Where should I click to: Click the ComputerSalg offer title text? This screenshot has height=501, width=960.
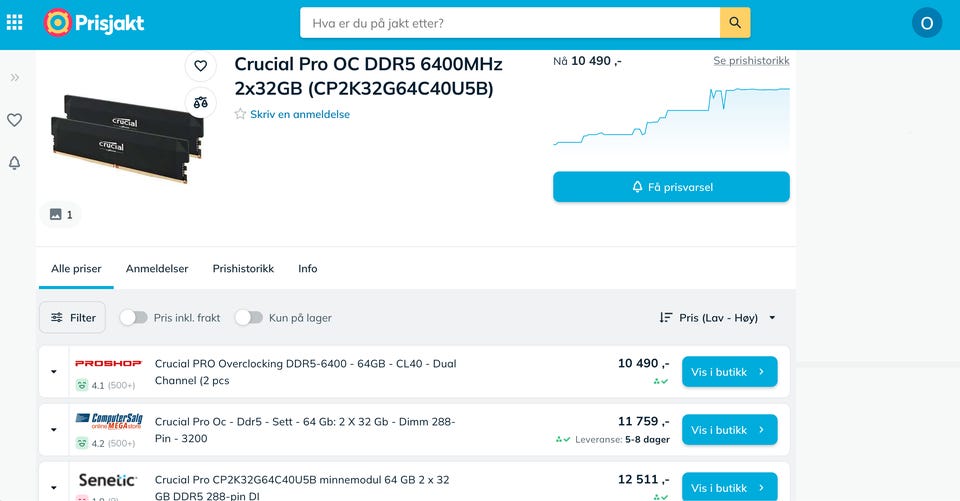tap(305, 430)
